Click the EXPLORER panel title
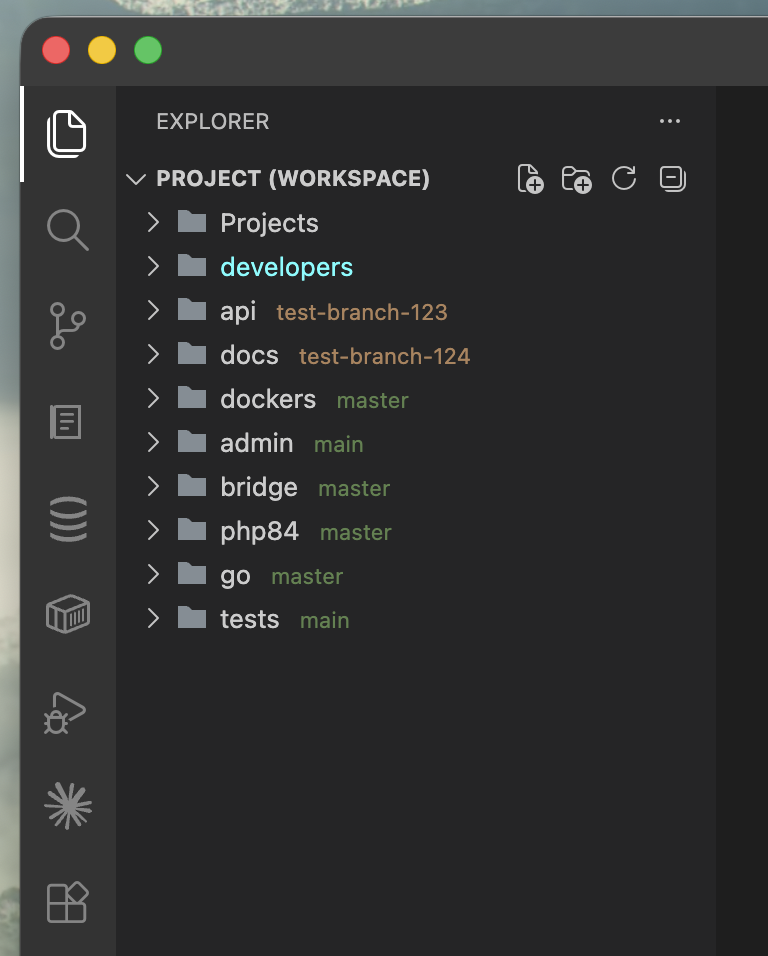768x956 pixels. [x=213, y=121]
